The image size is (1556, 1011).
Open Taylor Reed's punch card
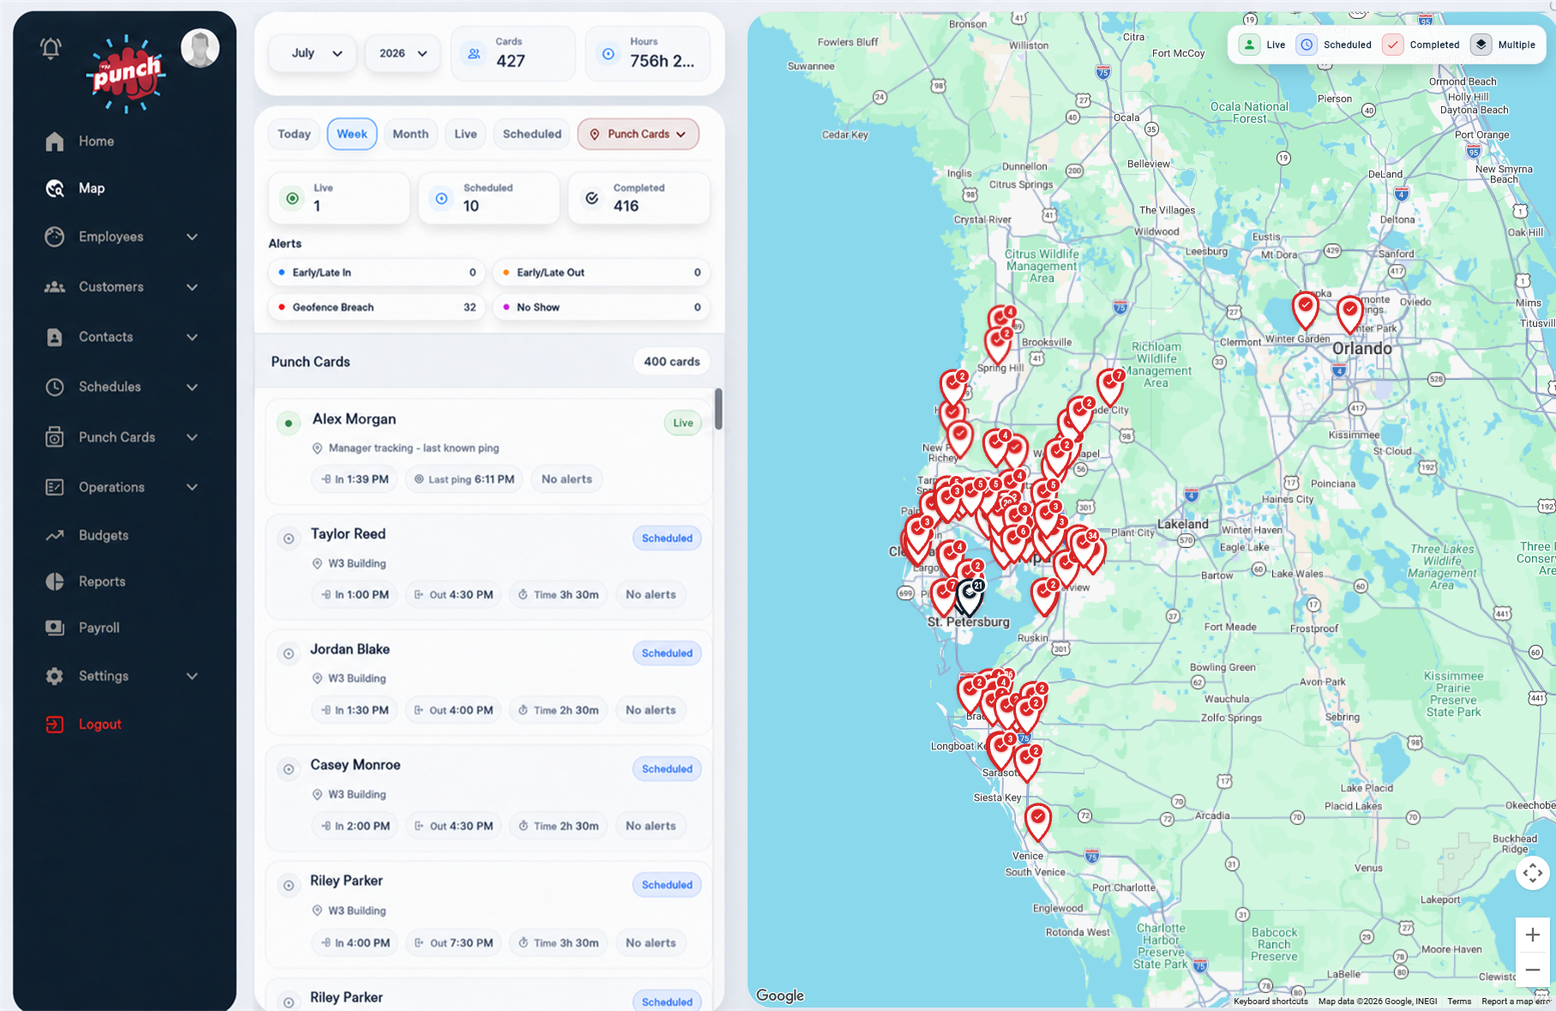pos(489,567)
